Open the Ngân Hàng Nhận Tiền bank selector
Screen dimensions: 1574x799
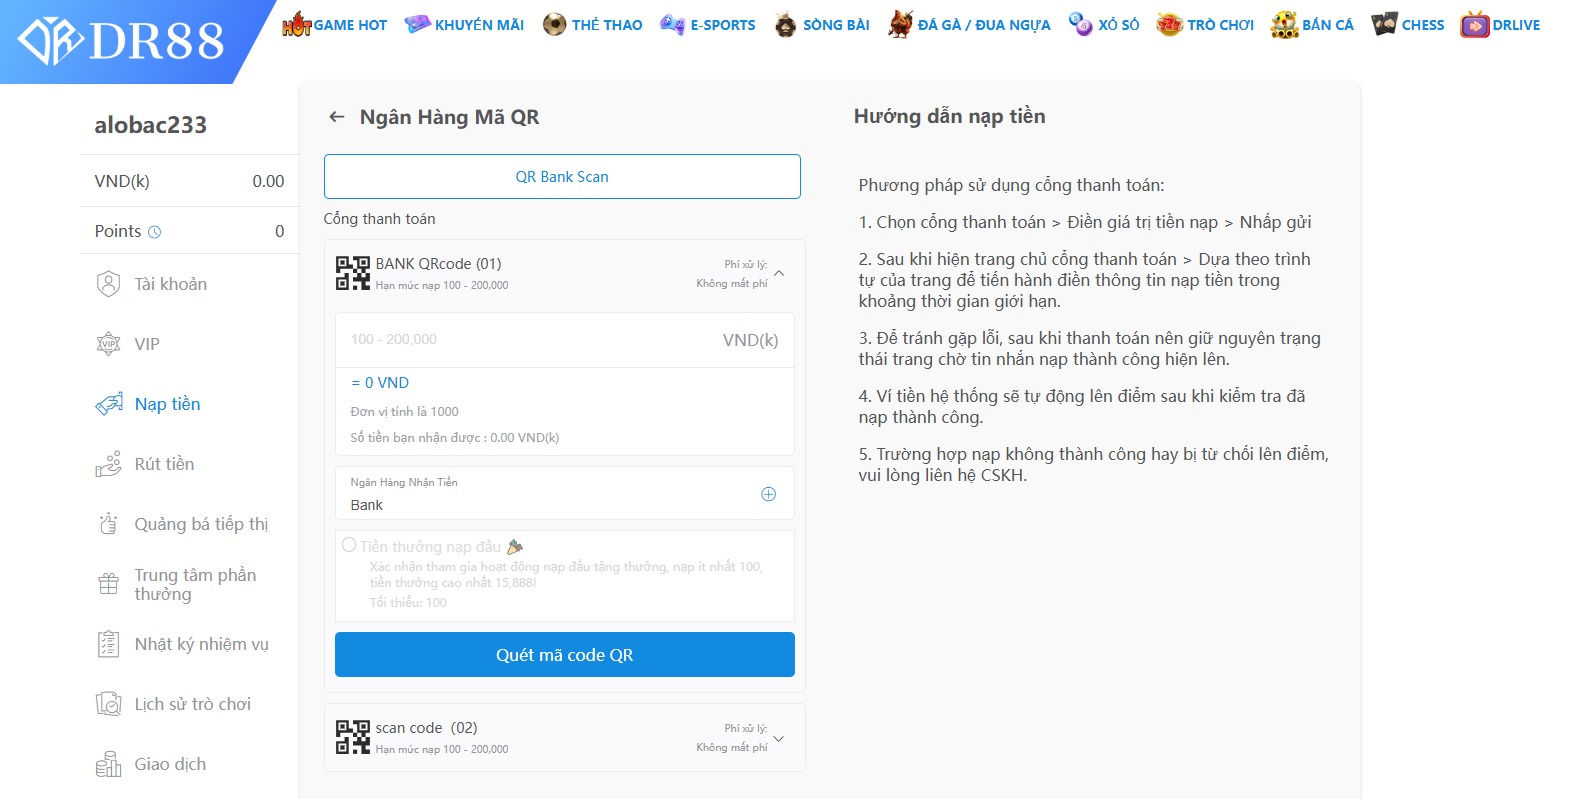pos(768,494)
